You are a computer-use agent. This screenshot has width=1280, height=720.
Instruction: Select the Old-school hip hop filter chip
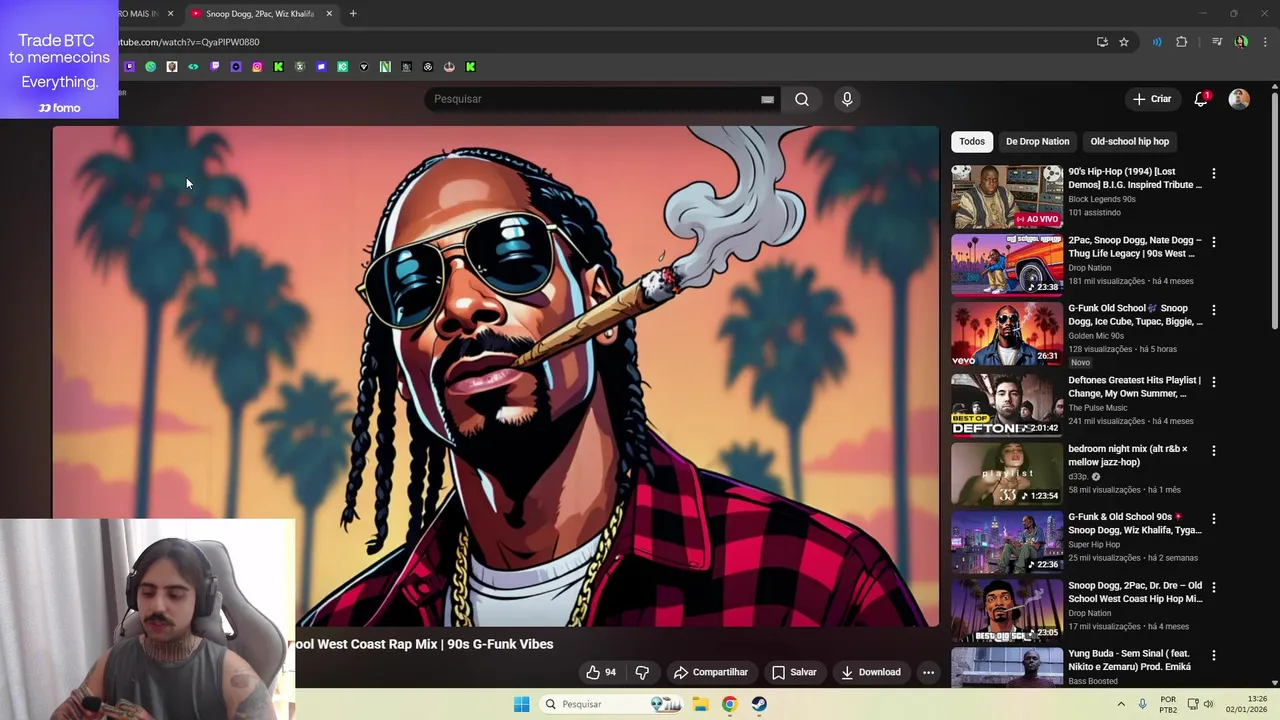[1129, 141]
